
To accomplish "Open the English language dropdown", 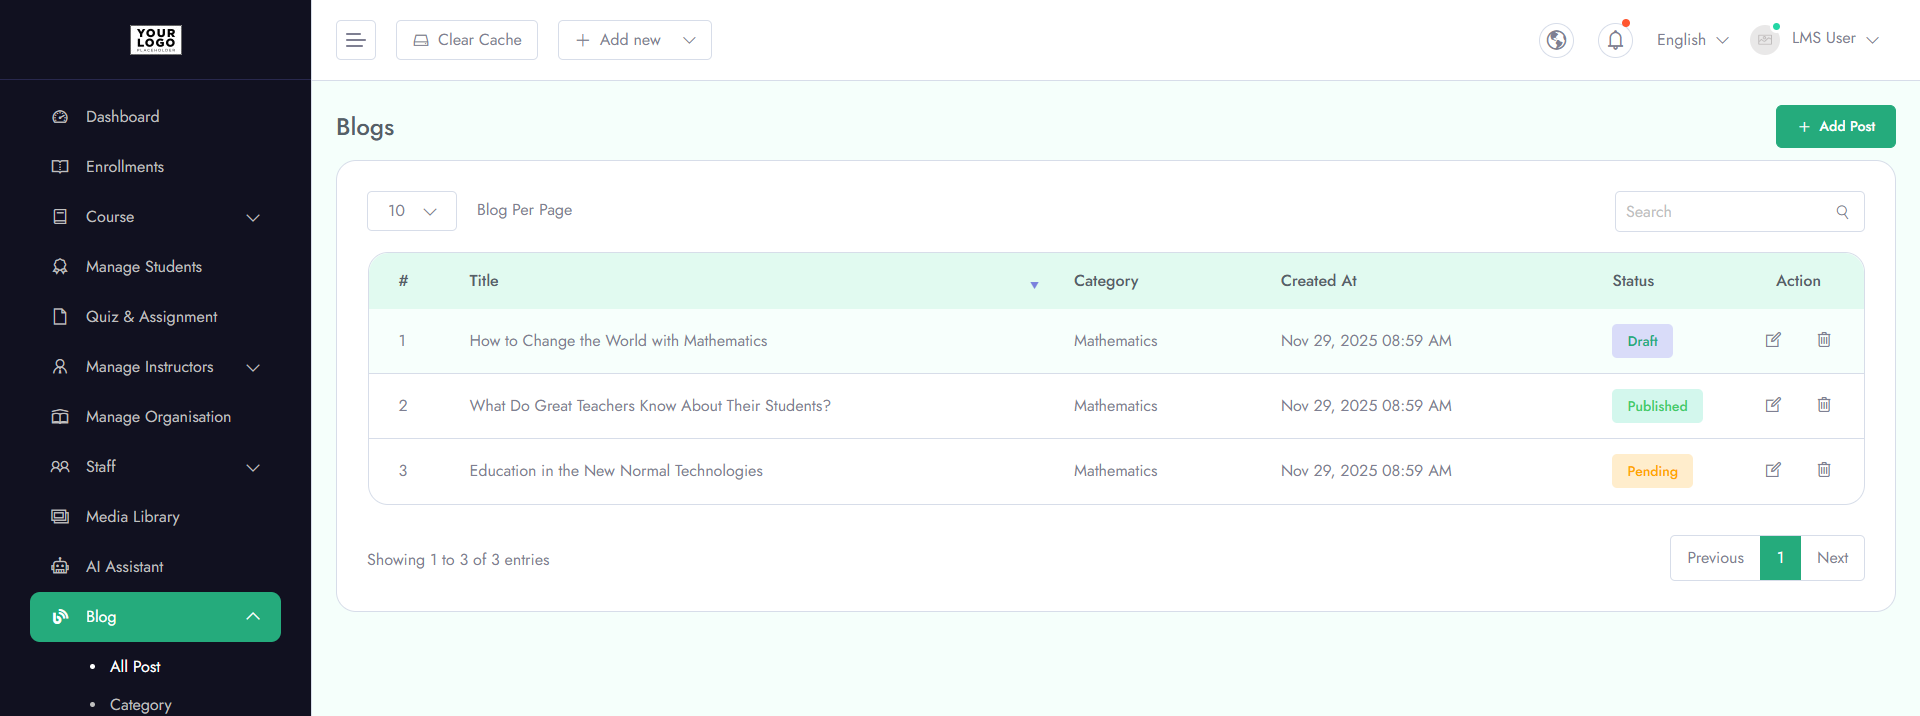I will click(1692, 40).
